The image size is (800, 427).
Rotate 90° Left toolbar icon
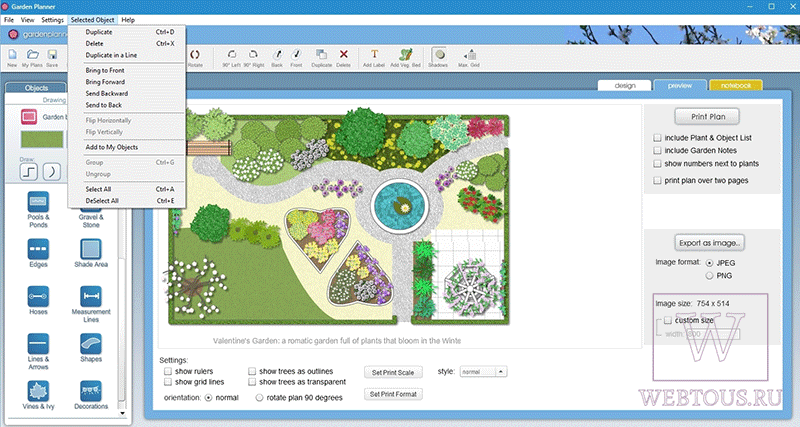pos(232,55)
